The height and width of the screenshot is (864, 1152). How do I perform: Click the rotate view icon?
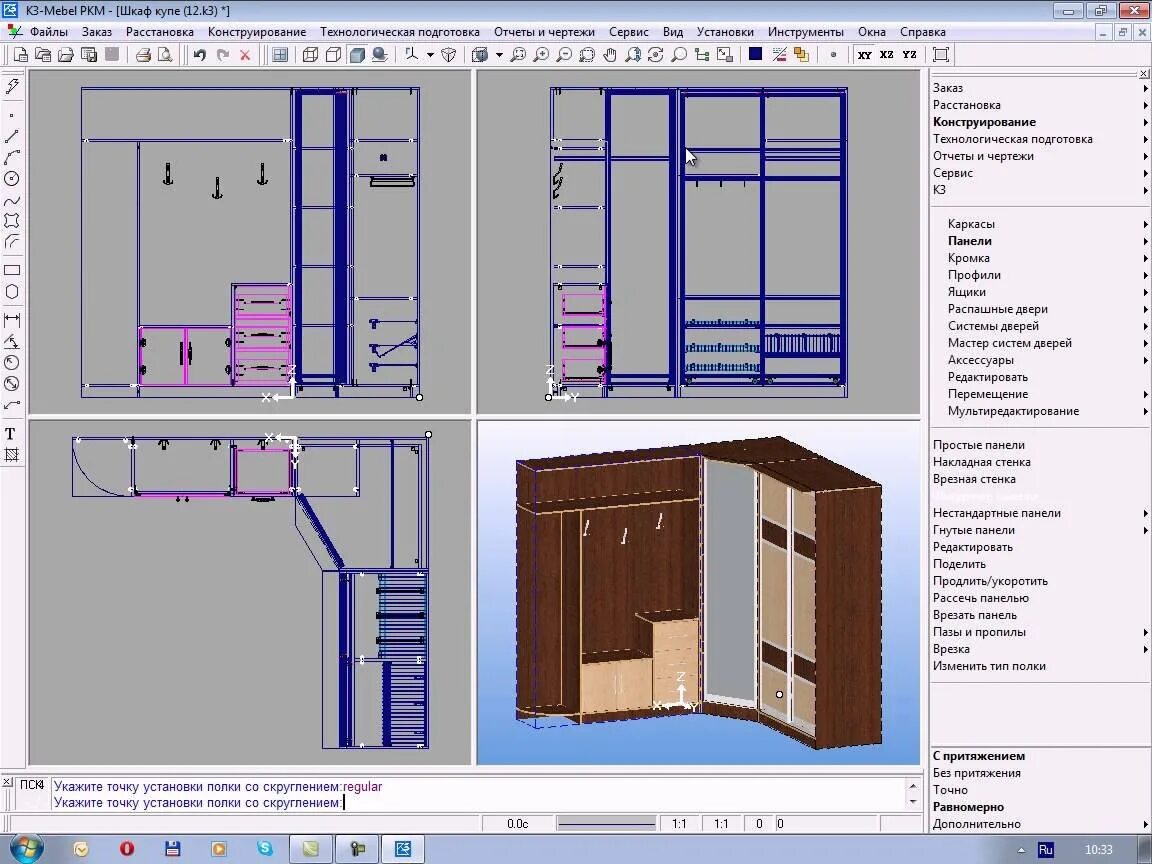click(x=655, y=54)
